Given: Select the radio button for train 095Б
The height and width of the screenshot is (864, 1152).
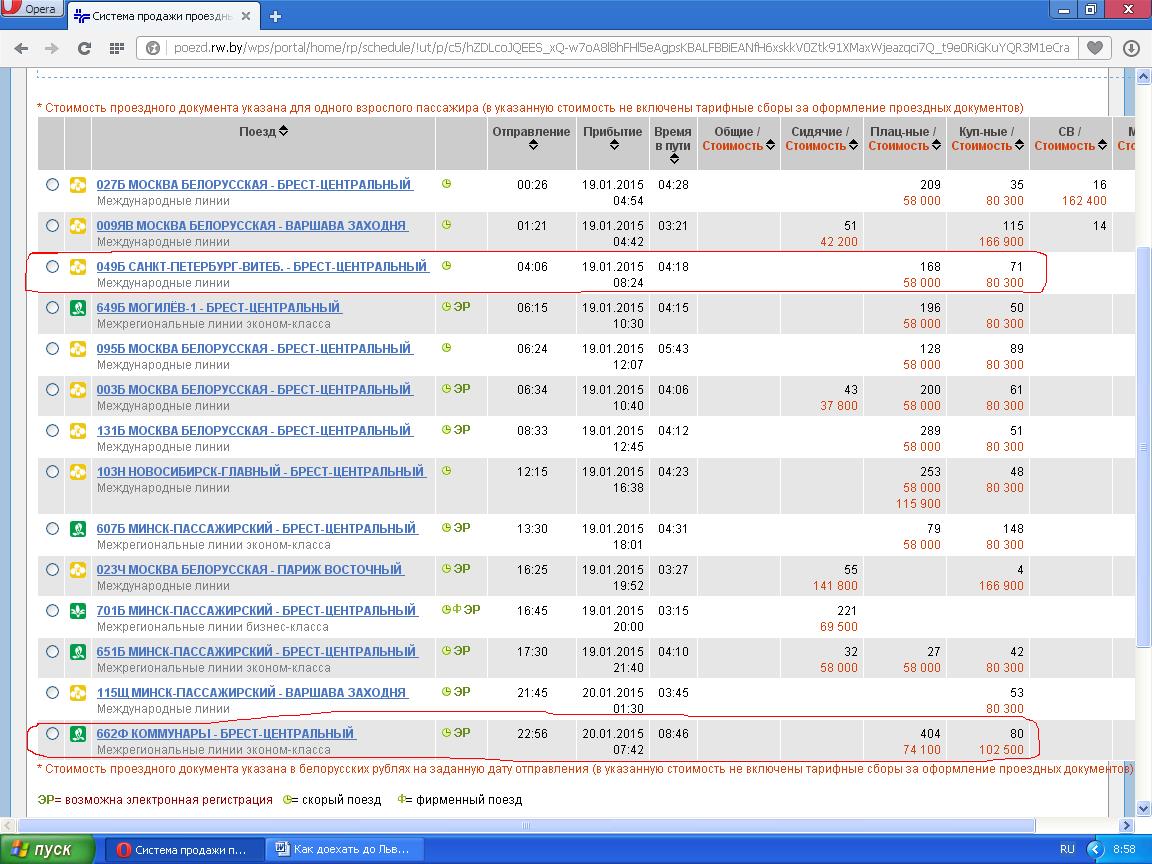Looking at the screenshot, I should click(x=52, y=349).
